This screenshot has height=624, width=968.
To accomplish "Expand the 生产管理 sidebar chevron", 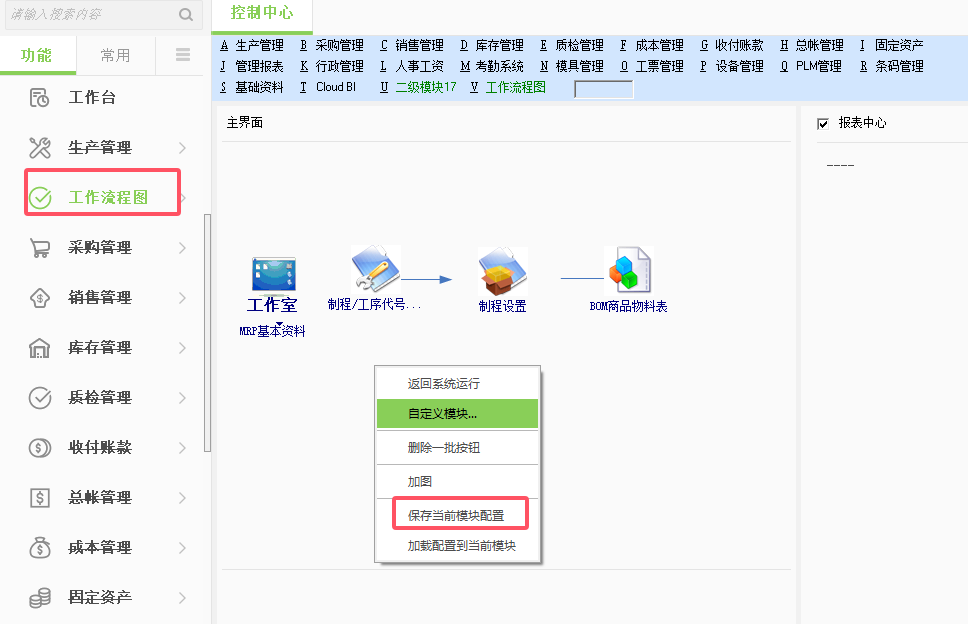I will [183, 148].
